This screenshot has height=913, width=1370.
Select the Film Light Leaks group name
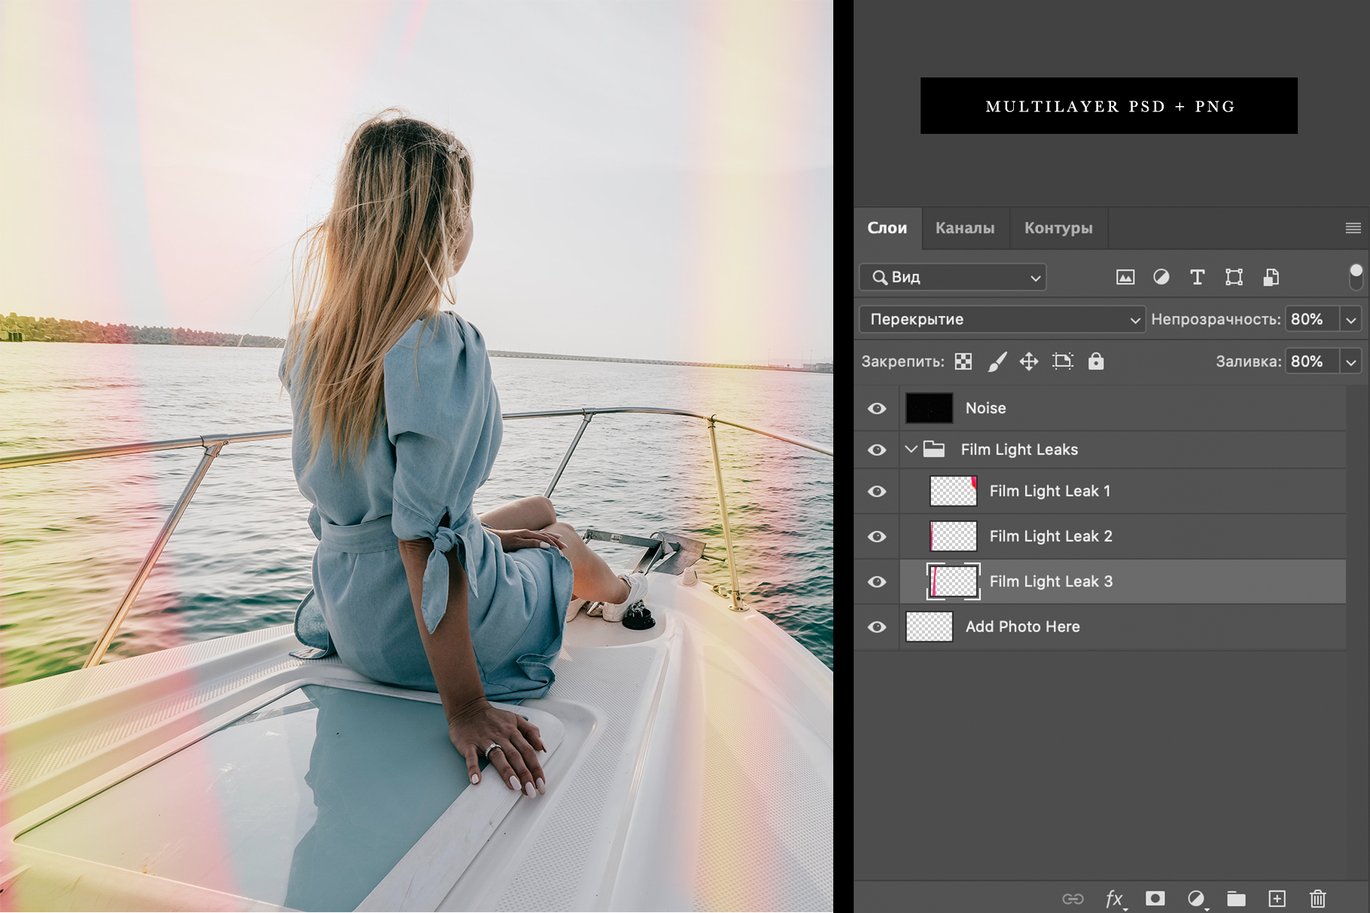[1019, 449]
